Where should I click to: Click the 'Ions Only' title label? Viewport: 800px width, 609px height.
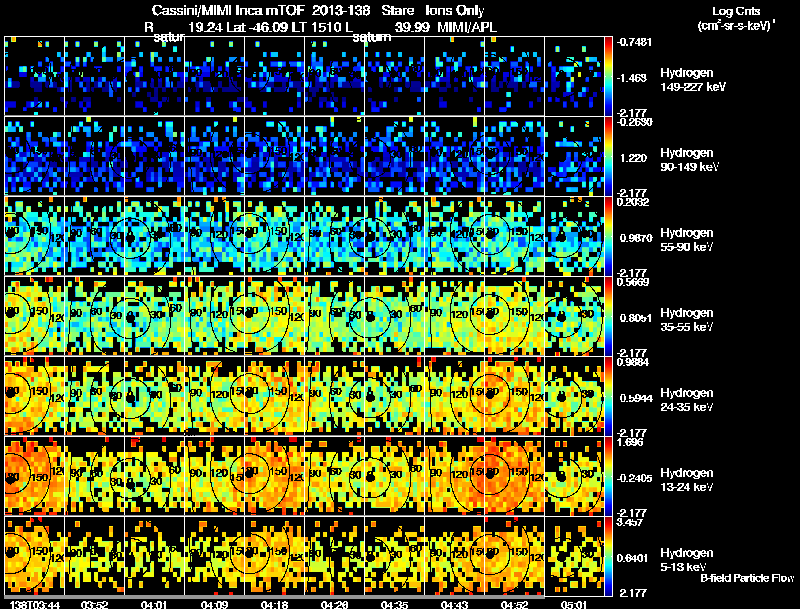(455, 11)
